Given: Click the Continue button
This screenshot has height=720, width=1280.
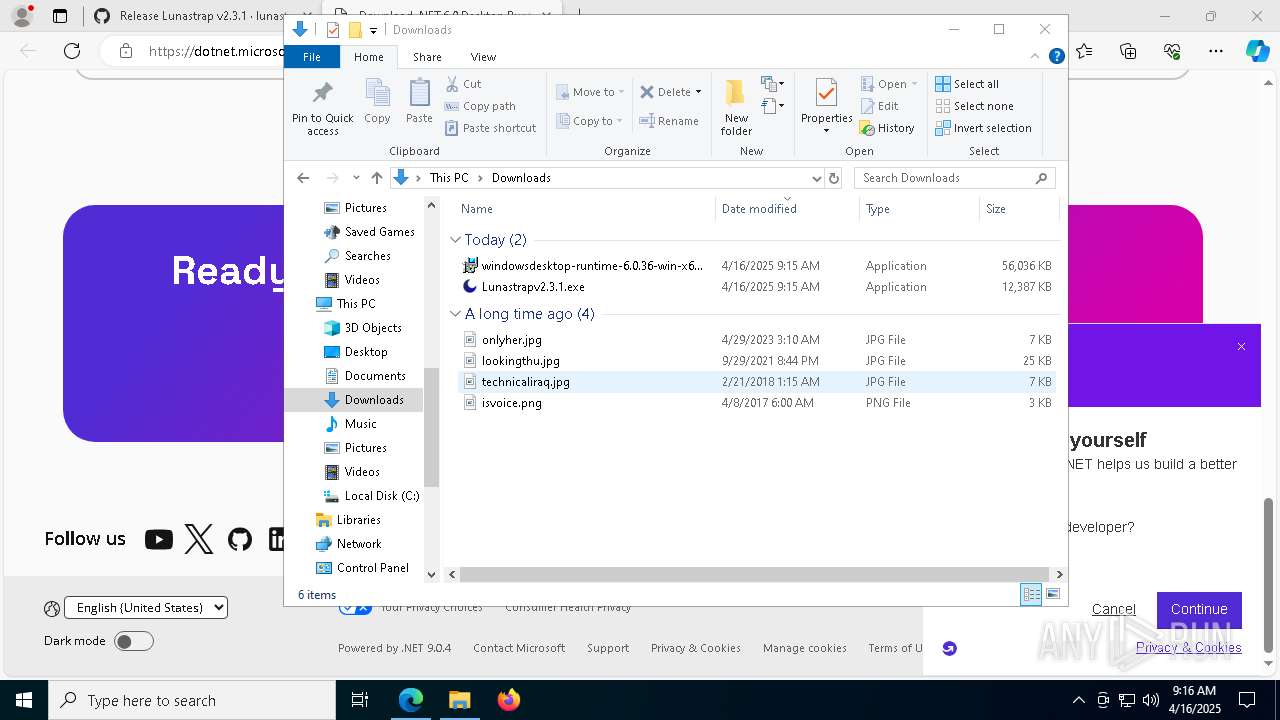Looking at the screenshot, I should pos(1199,609).
